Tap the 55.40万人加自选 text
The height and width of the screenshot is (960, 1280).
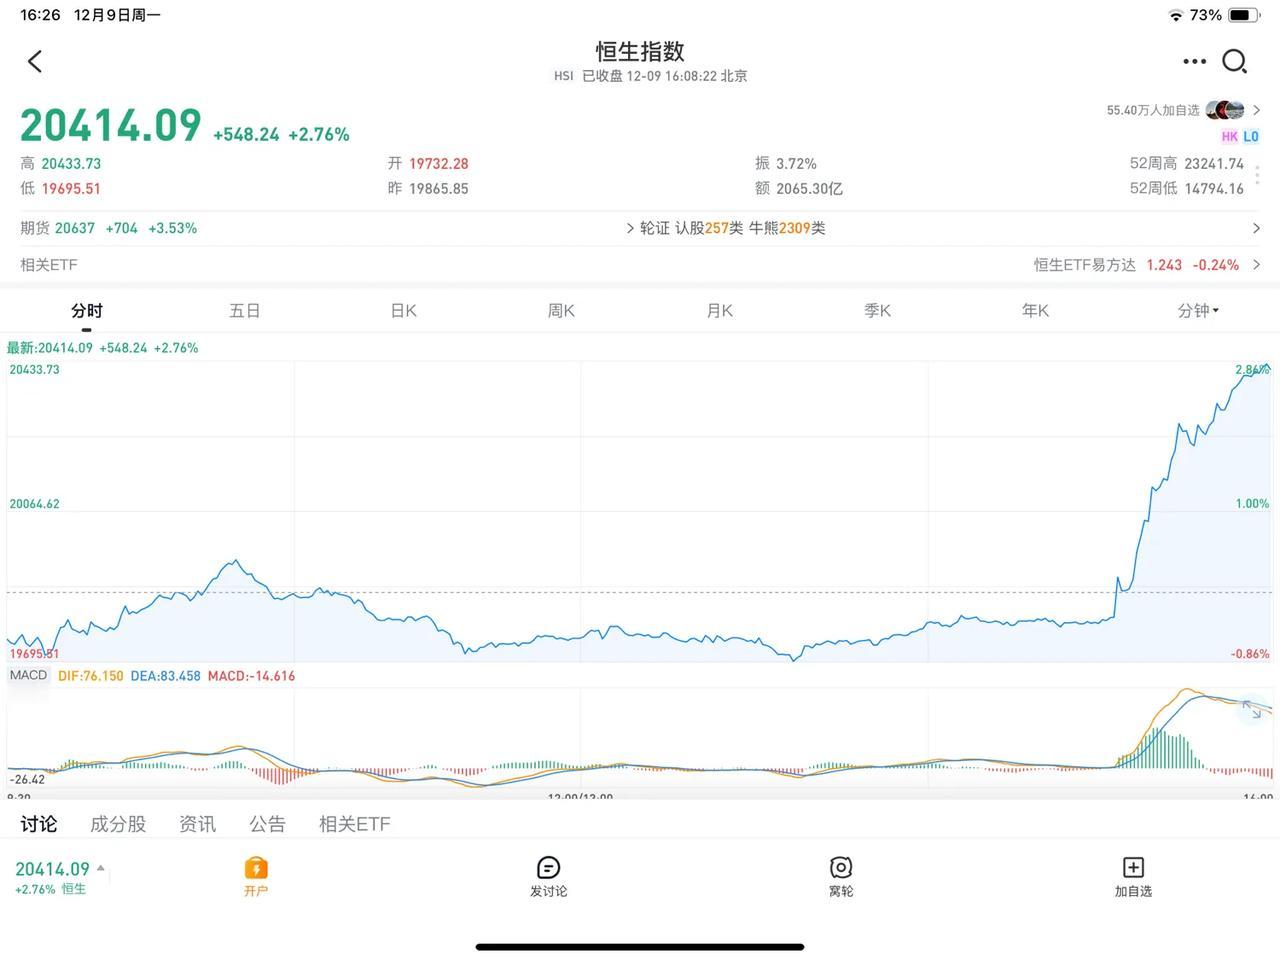[1152, 110]
